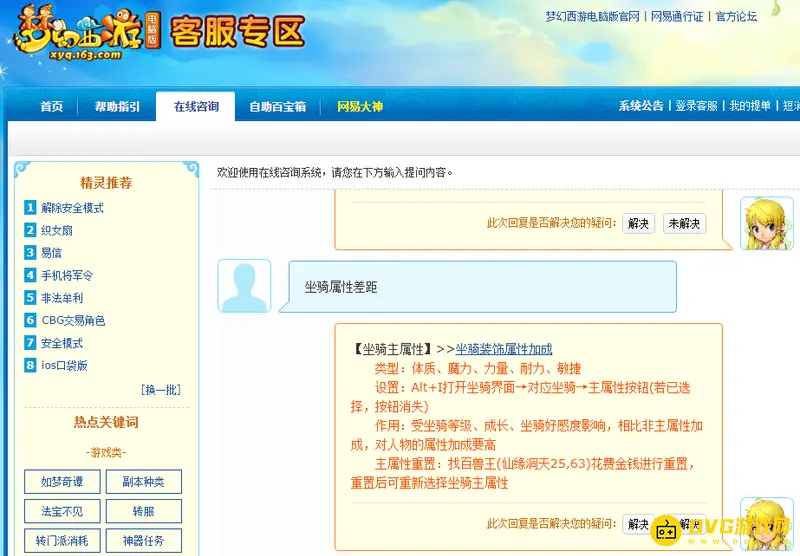Click the 转门派消耗 keyword button
Viewport: 800px width, 556px height.
click(62, 541)
